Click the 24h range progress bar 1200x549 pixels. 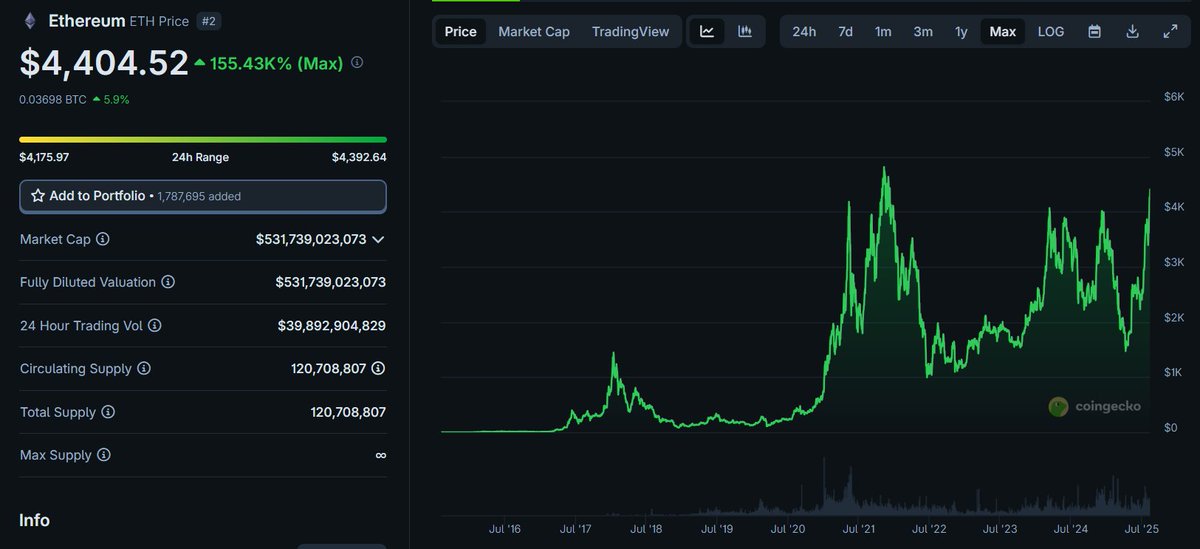tap(203, 139)
